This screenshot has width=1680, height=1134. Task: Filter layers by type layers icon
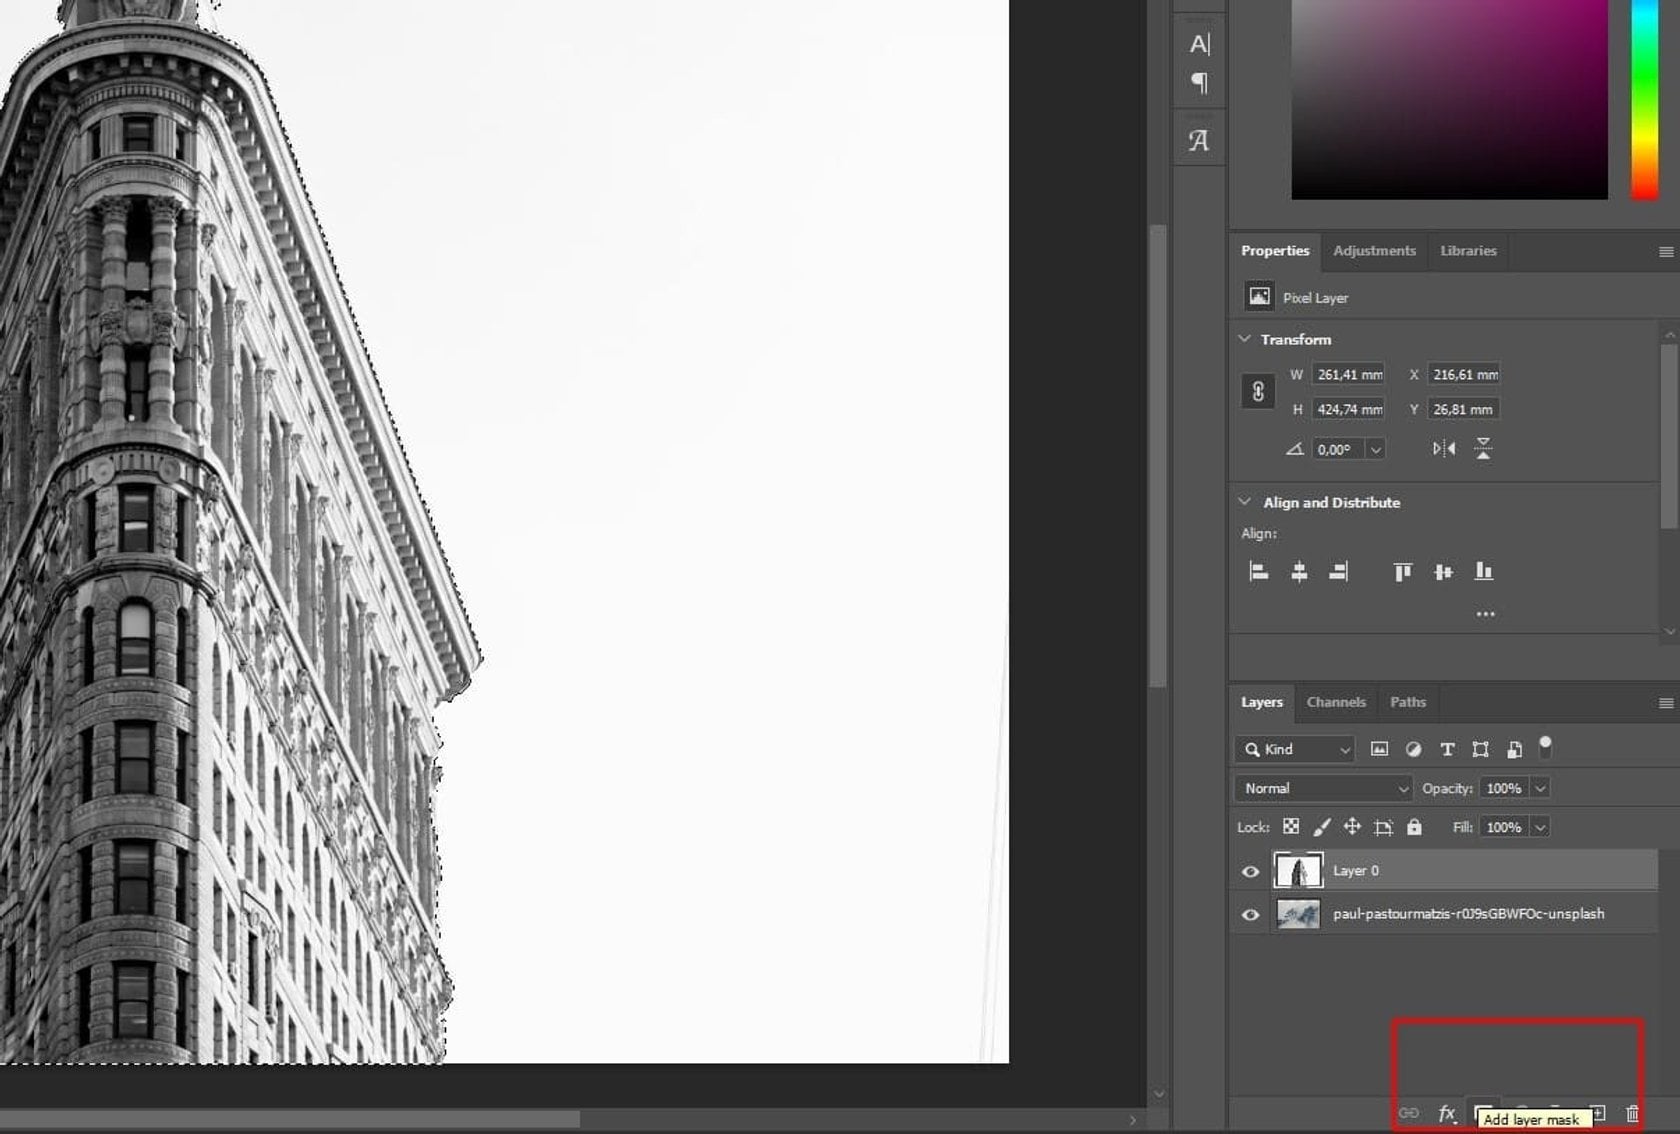coord(1446,749)
